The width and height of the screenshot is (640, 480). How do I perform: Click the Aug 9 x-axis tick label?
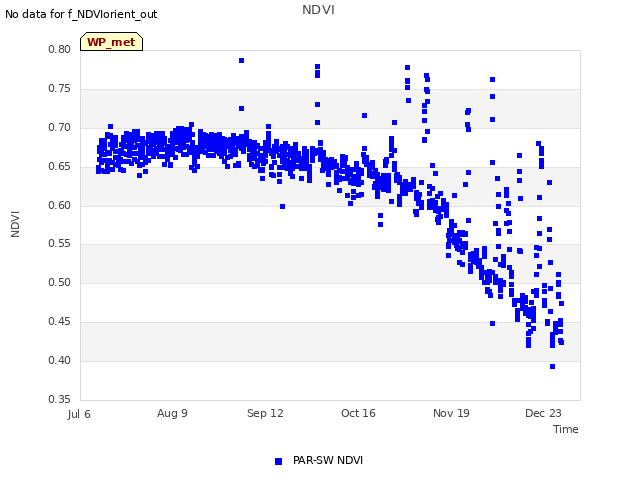(x=172, y=413)
